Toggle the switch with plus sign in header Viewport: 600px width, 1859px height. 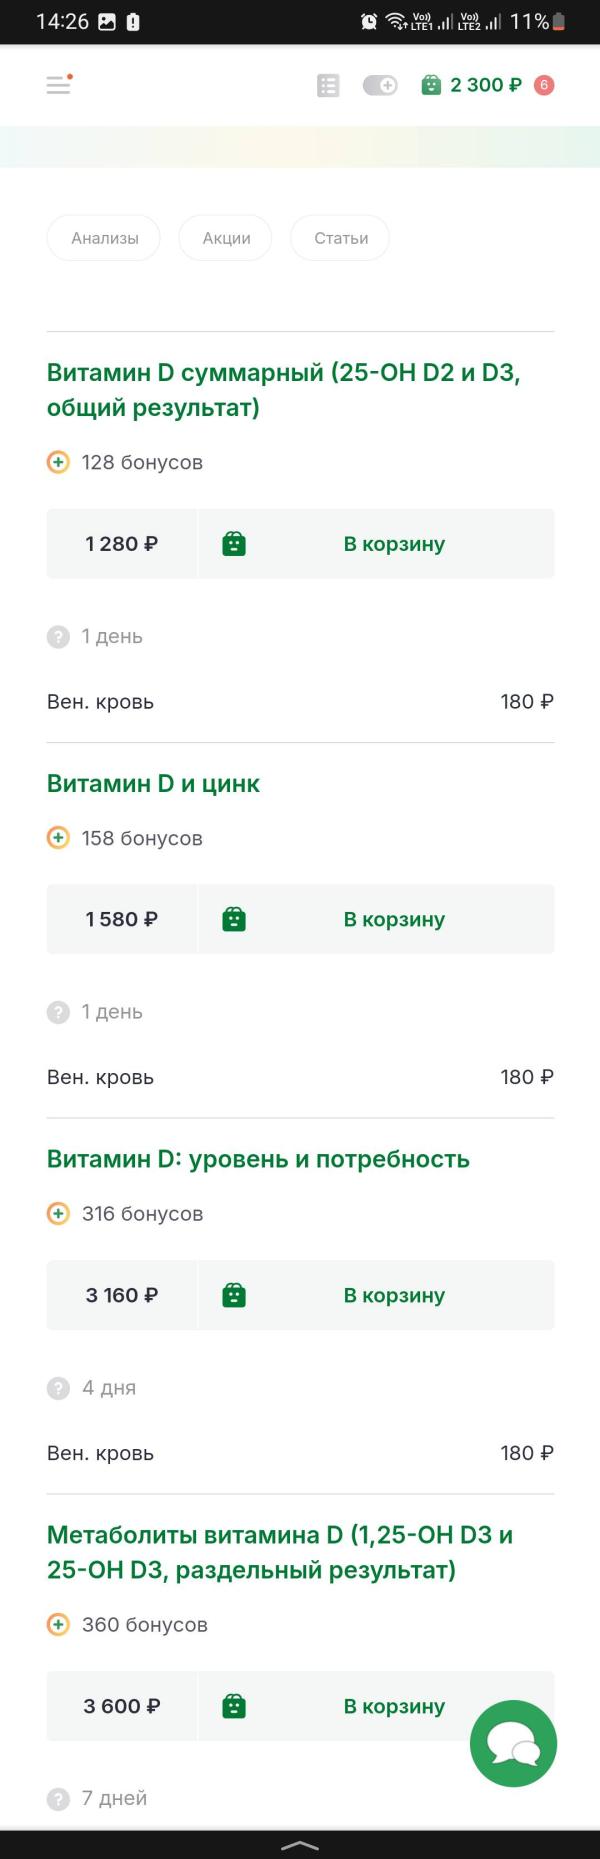(x=380, y=86)
